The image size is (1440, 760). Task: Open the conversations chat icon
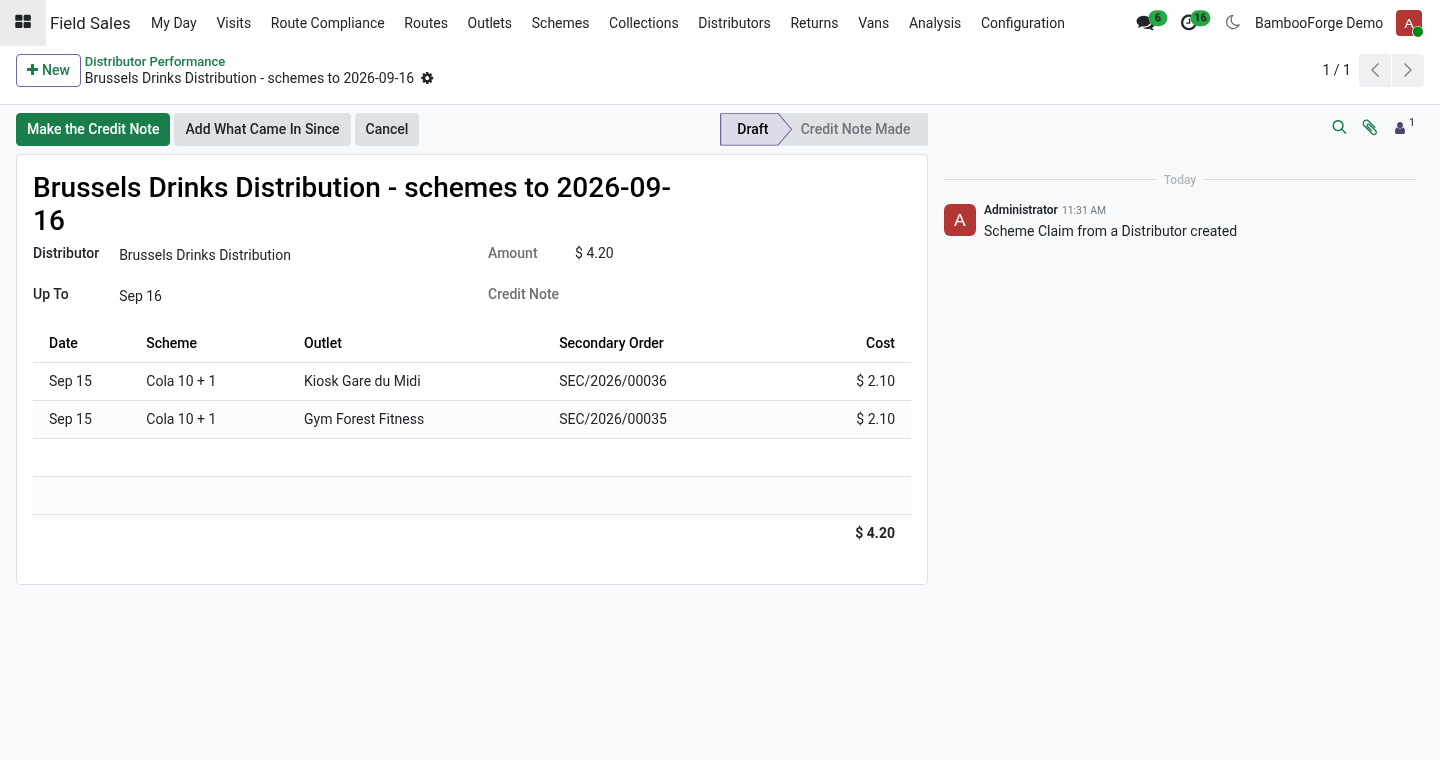[1145, 23]
